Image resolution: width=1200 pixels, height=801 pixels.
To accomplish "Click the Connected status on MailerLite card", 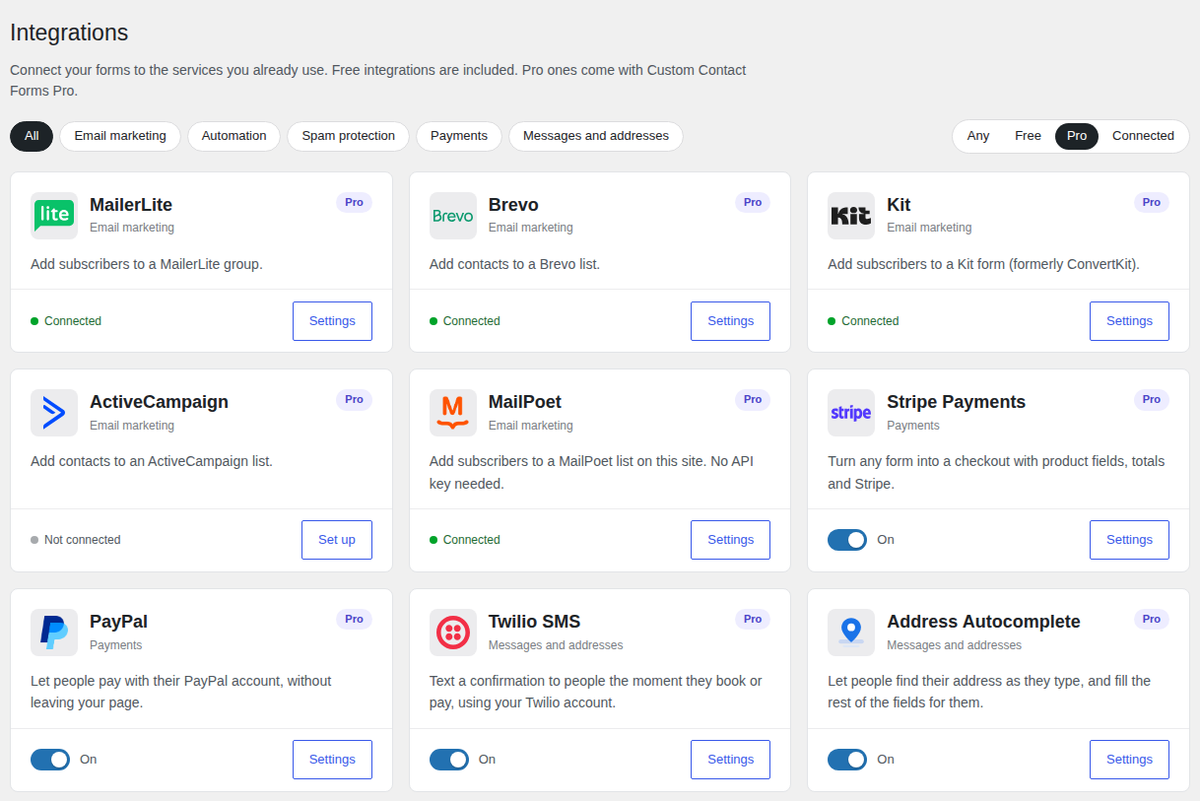I will coord(66,321).
